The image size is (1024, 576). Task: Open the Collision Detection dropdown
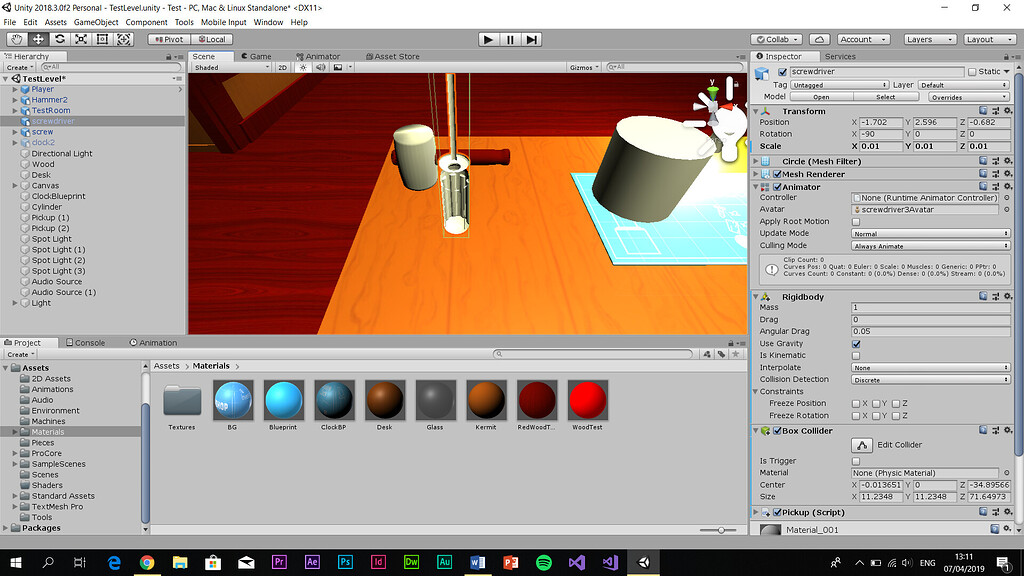[930, 380]
